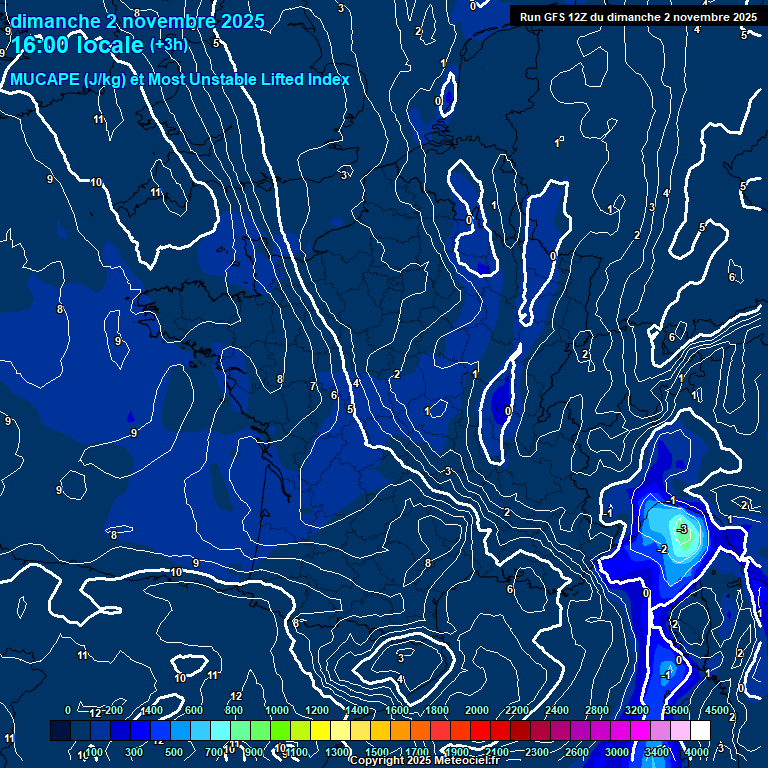The height and width of the screenshot is (768, 768).
Task: Click the '1000' legend value
Action: coord(277,710)
